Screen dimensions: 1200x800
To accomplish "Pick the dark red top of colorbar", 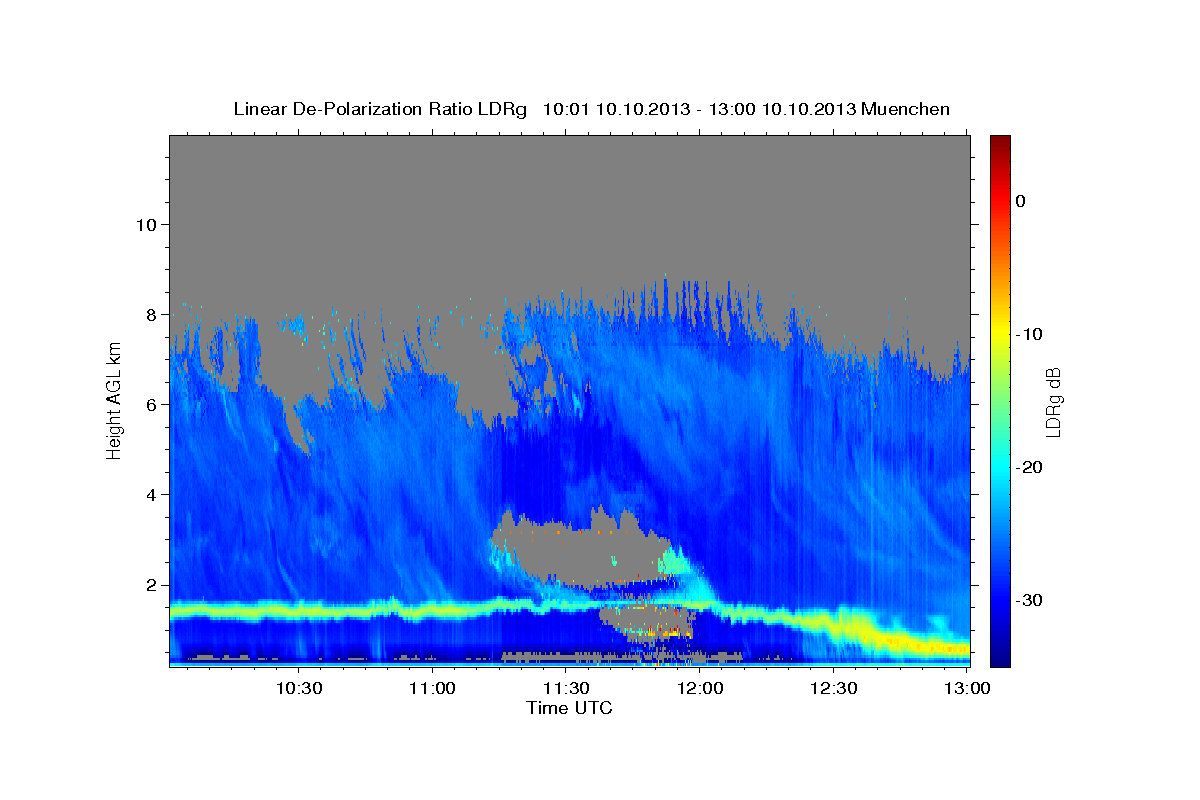I will [1000, 142].
